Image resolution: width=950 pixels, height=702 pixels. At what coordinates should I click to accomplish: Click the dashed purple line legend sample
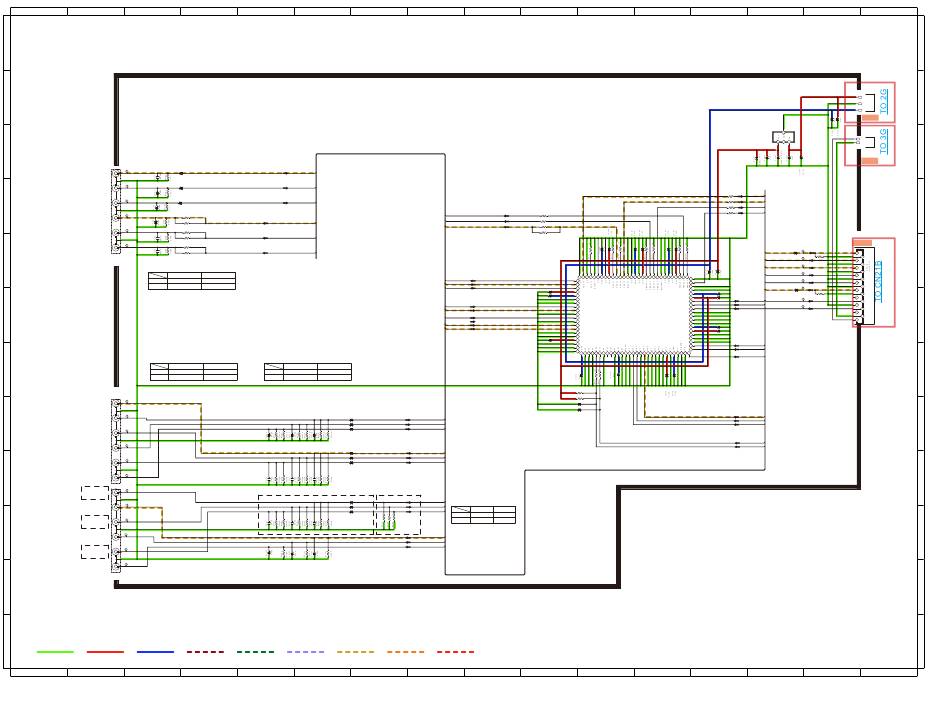[x=305, y=652]
